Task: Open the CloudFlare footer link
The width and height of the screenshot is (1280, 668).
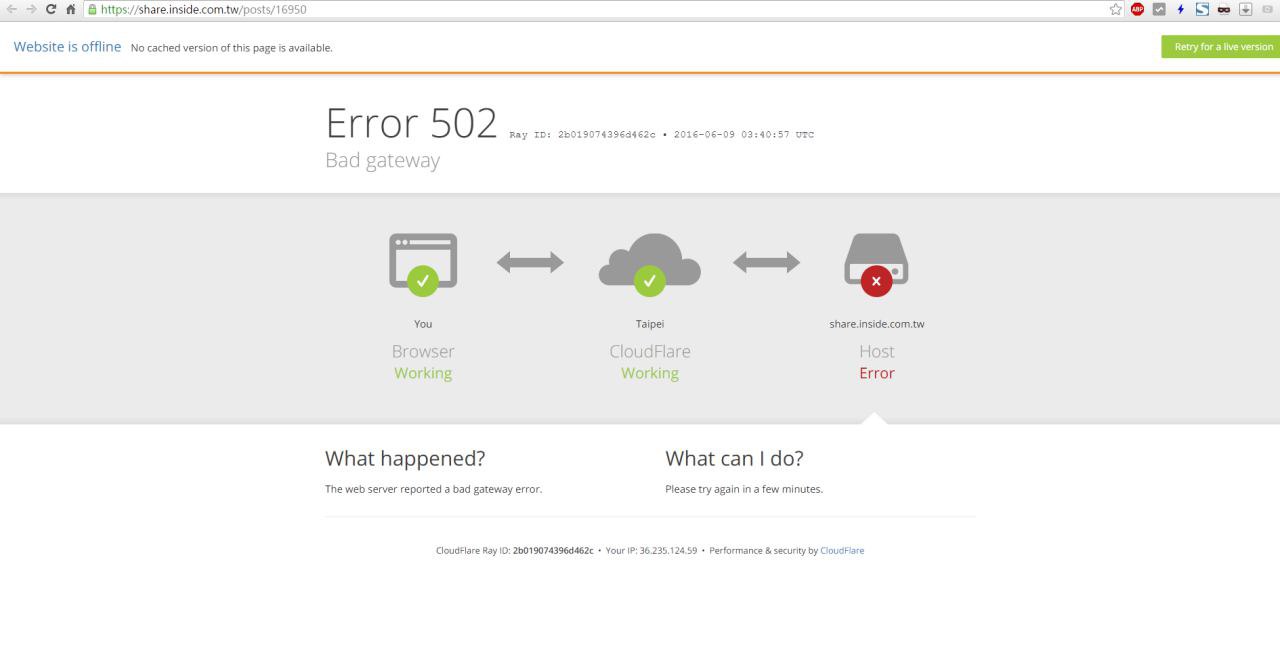Action: pyautogui.click(x=842, y=551)
